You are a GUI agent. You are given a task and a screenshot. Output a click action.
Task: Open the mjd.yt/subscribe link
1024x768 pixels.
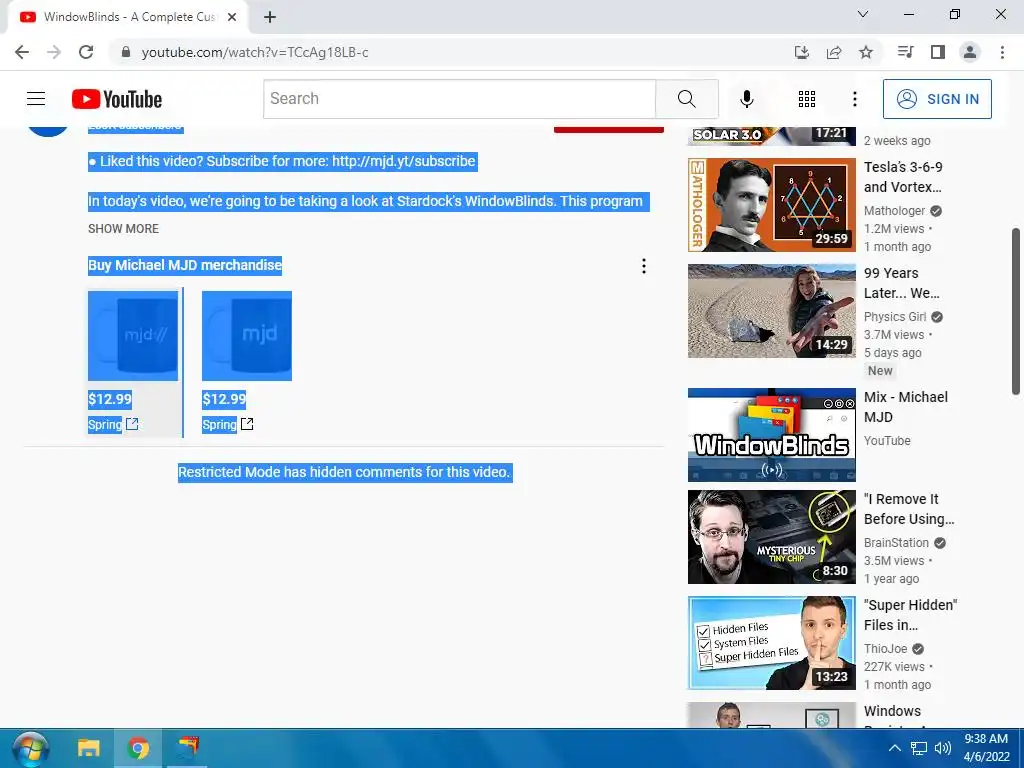click(x=404, y=161)
